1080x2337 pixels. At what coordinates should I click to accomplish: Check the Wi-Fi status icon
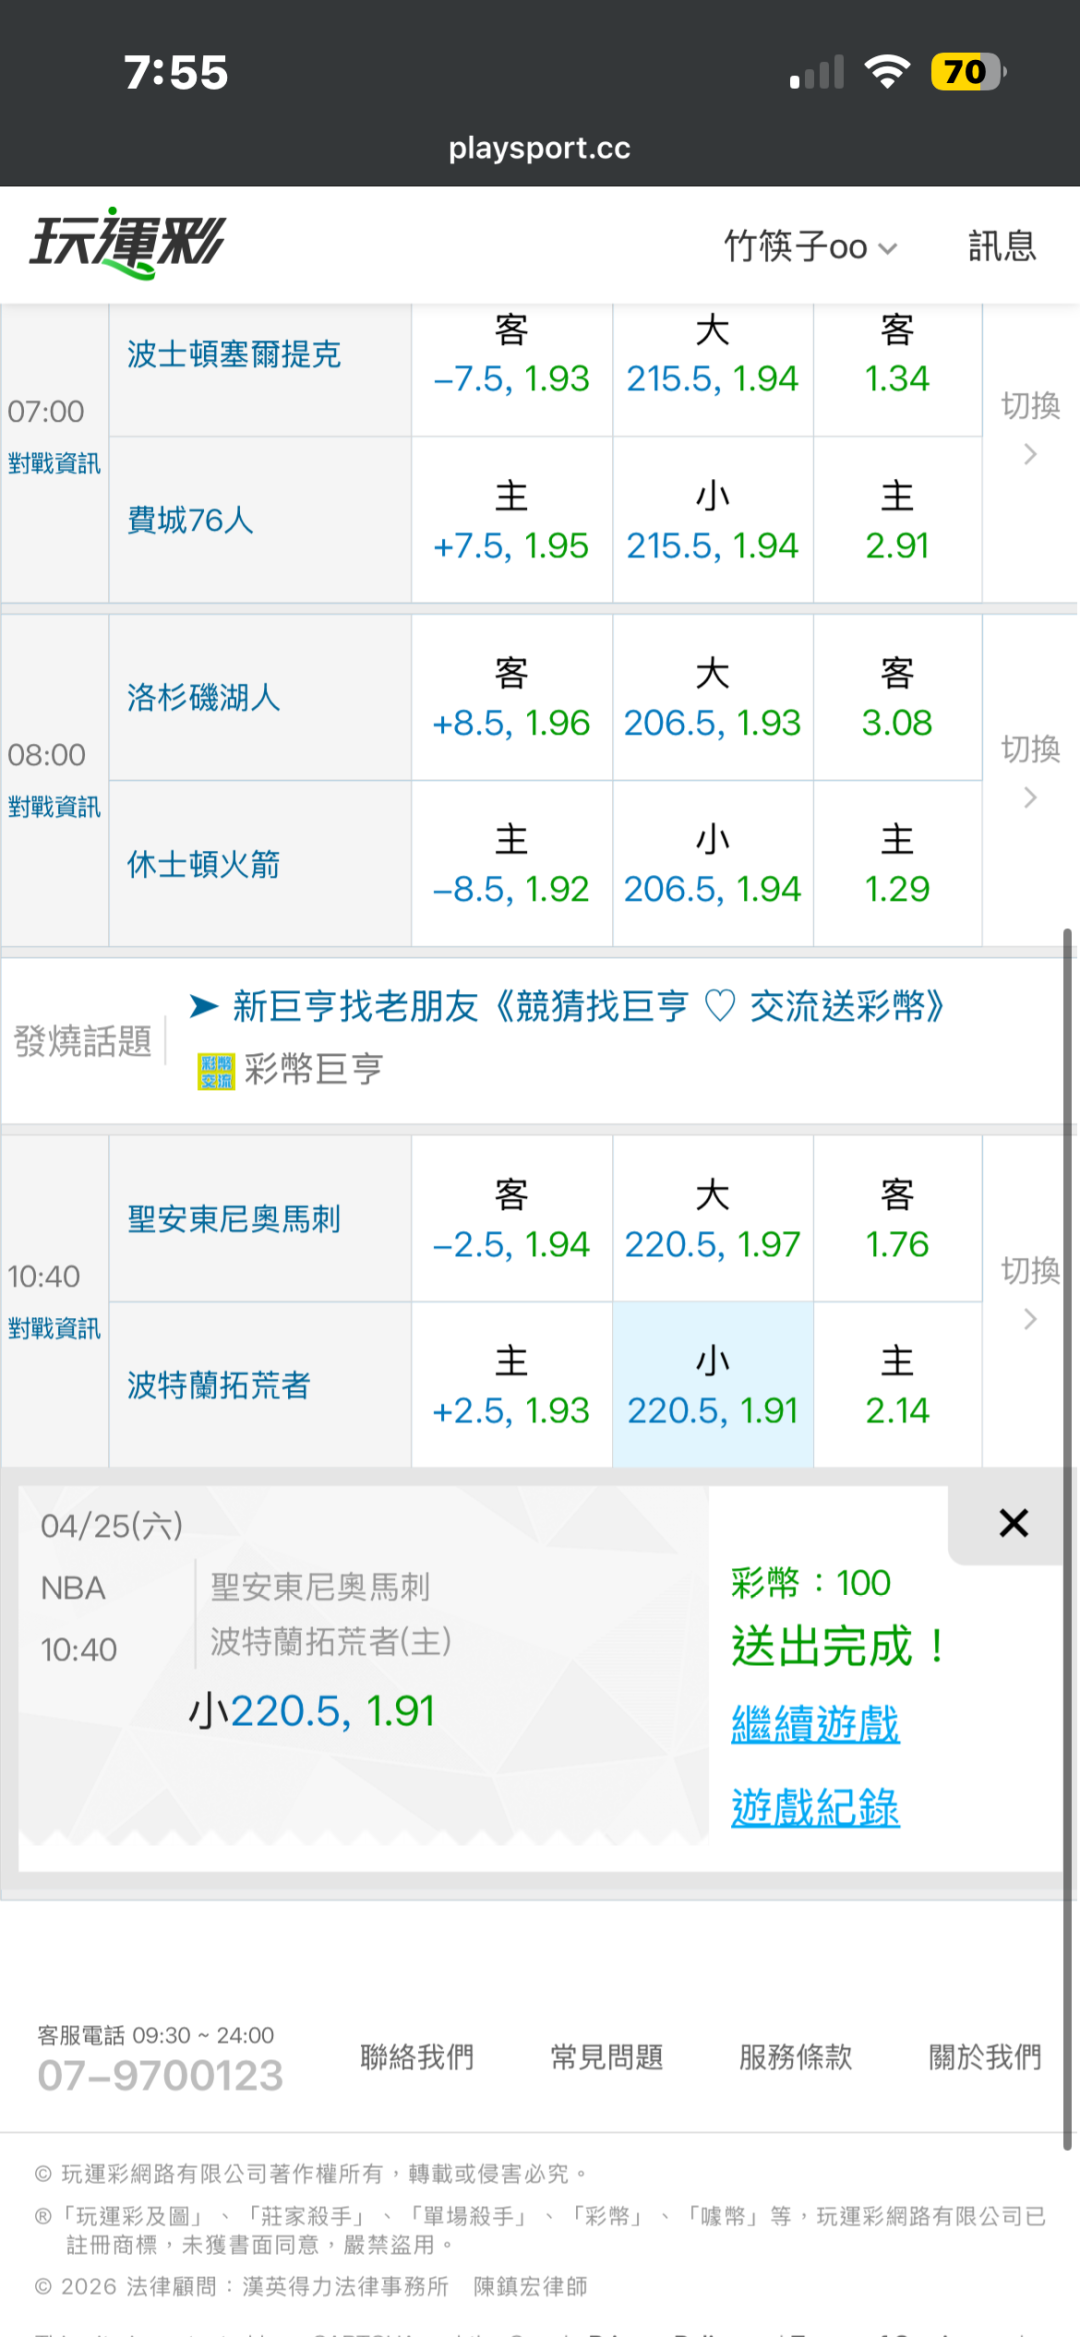pyautogui.click(x=888, y=72)
